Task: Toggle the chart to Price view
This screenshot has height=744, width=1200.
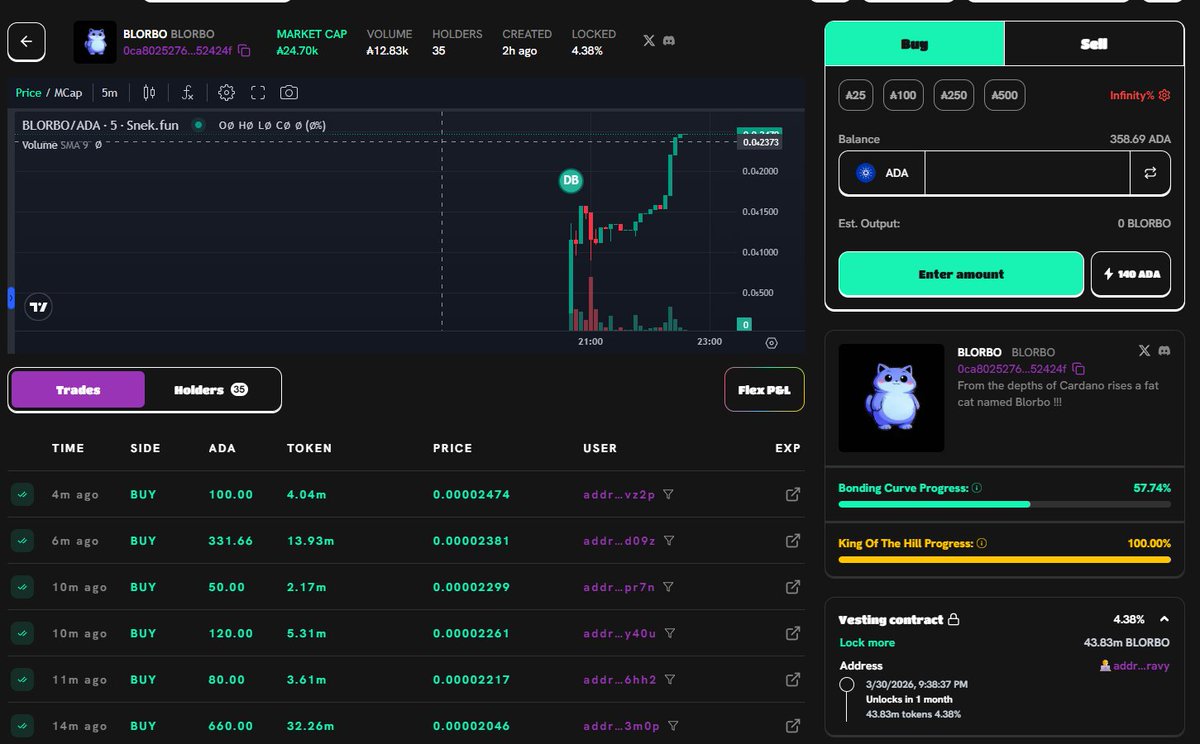Action: point(28,93)
